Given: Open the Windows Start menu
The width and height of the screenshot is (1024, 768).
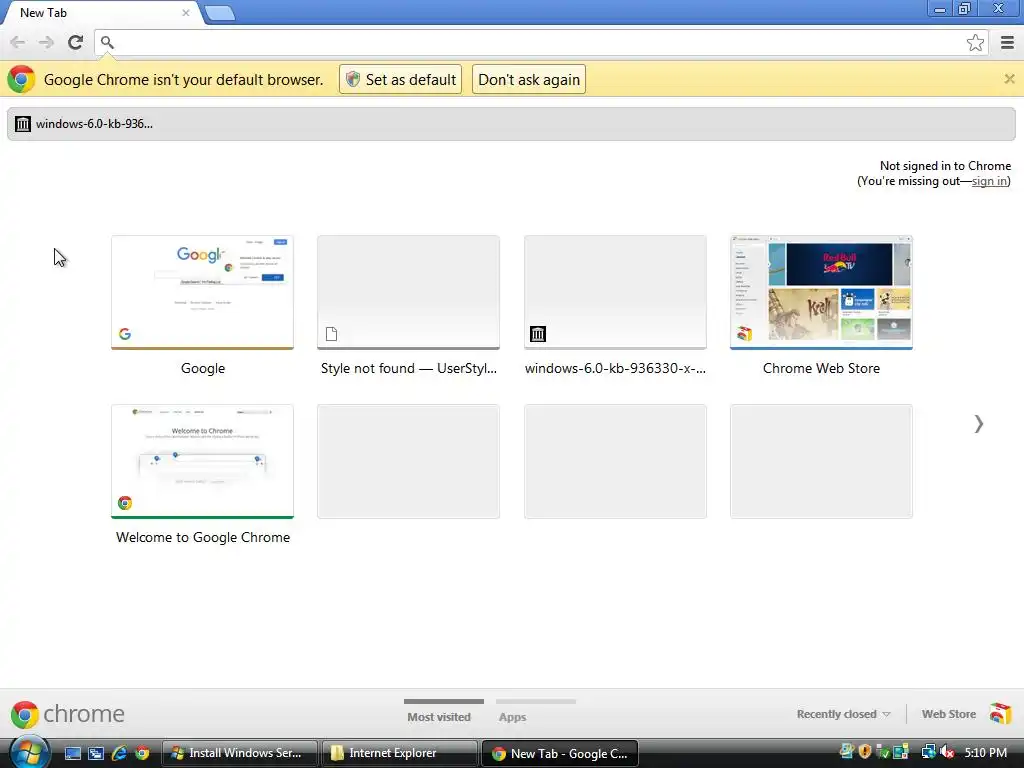Looking at the screenshot, I should coord(28,752).
